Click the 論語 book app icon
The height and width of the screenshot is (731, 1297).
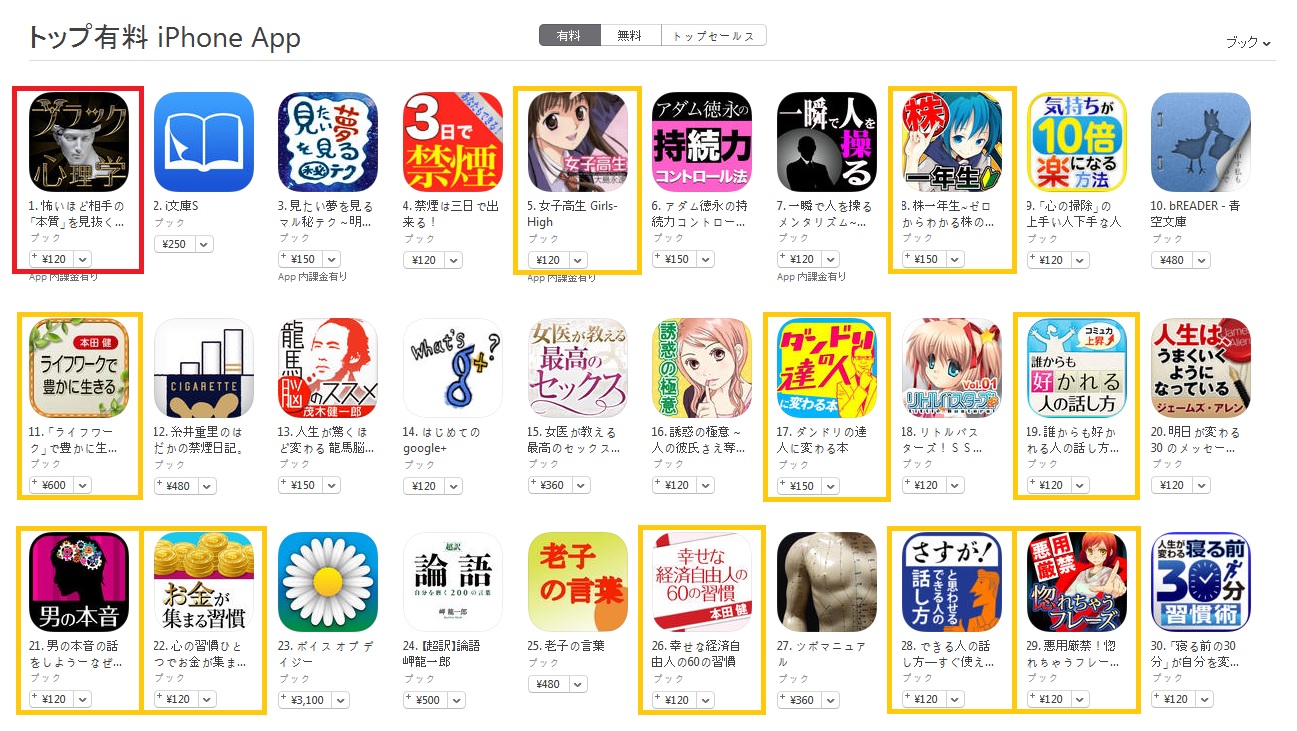click(453, 582)
